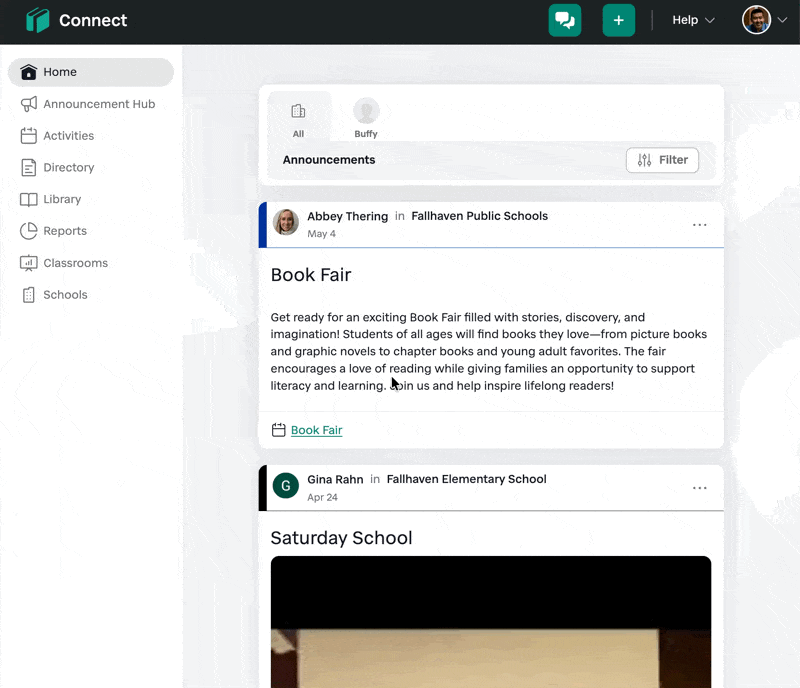800x688 pixels.
Task: Open Announcement Hub from sidebar
Action: click(x=91, y=104)
